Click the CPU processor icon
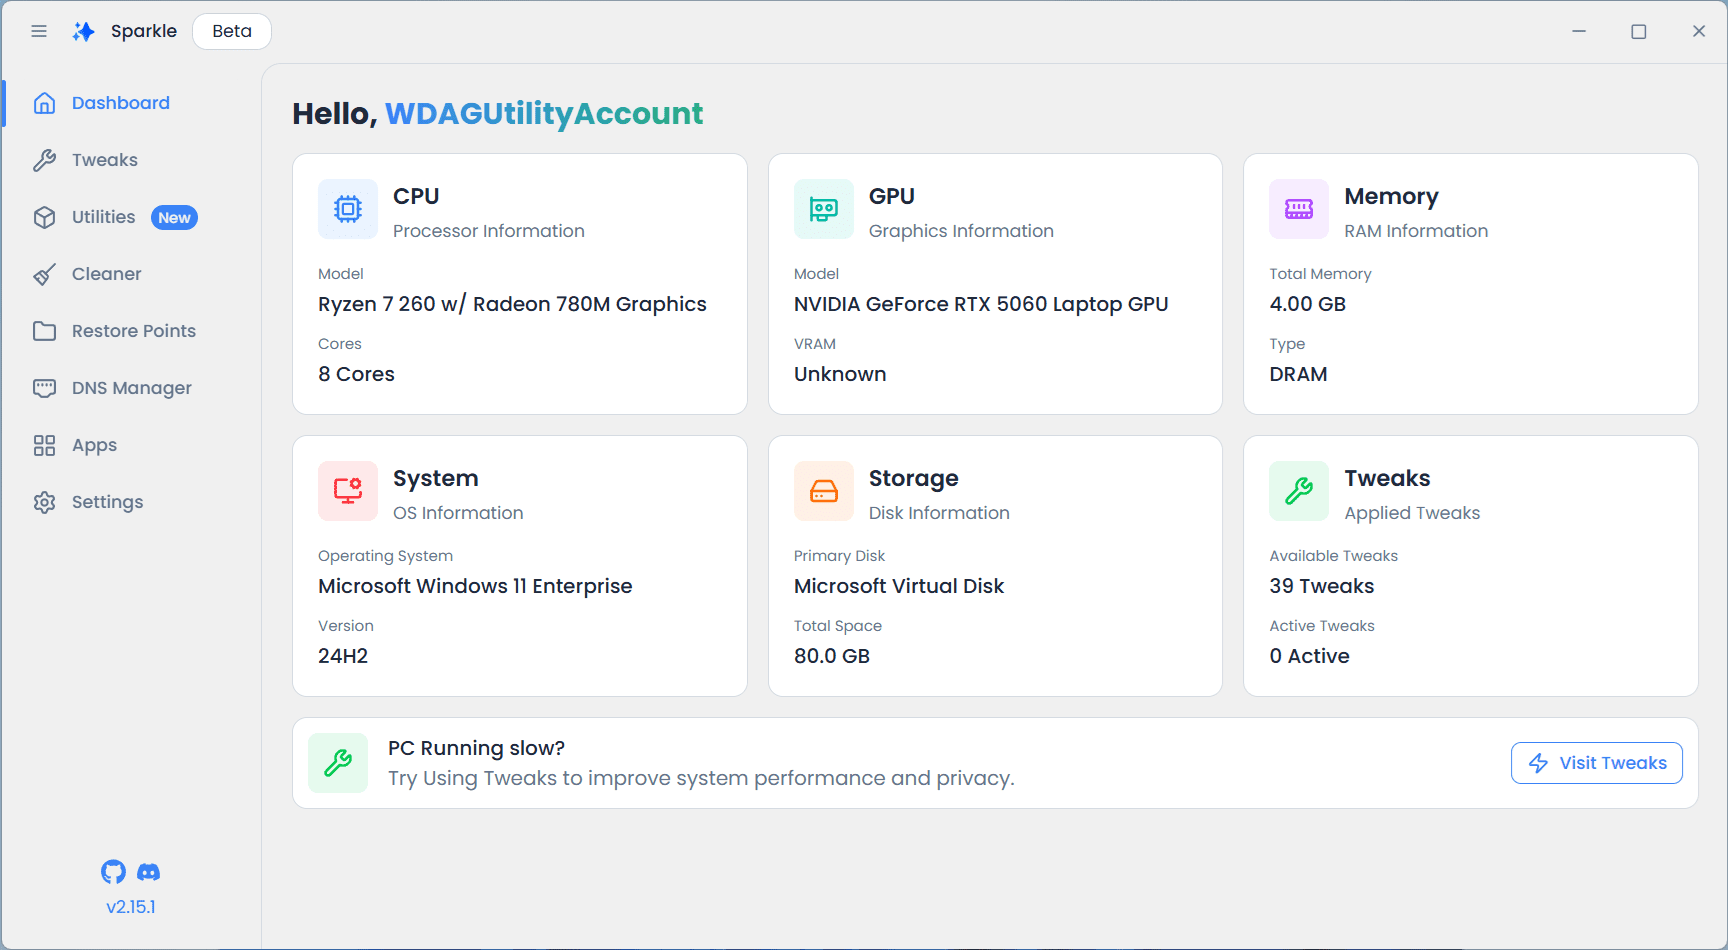 [x=348, y=209]
